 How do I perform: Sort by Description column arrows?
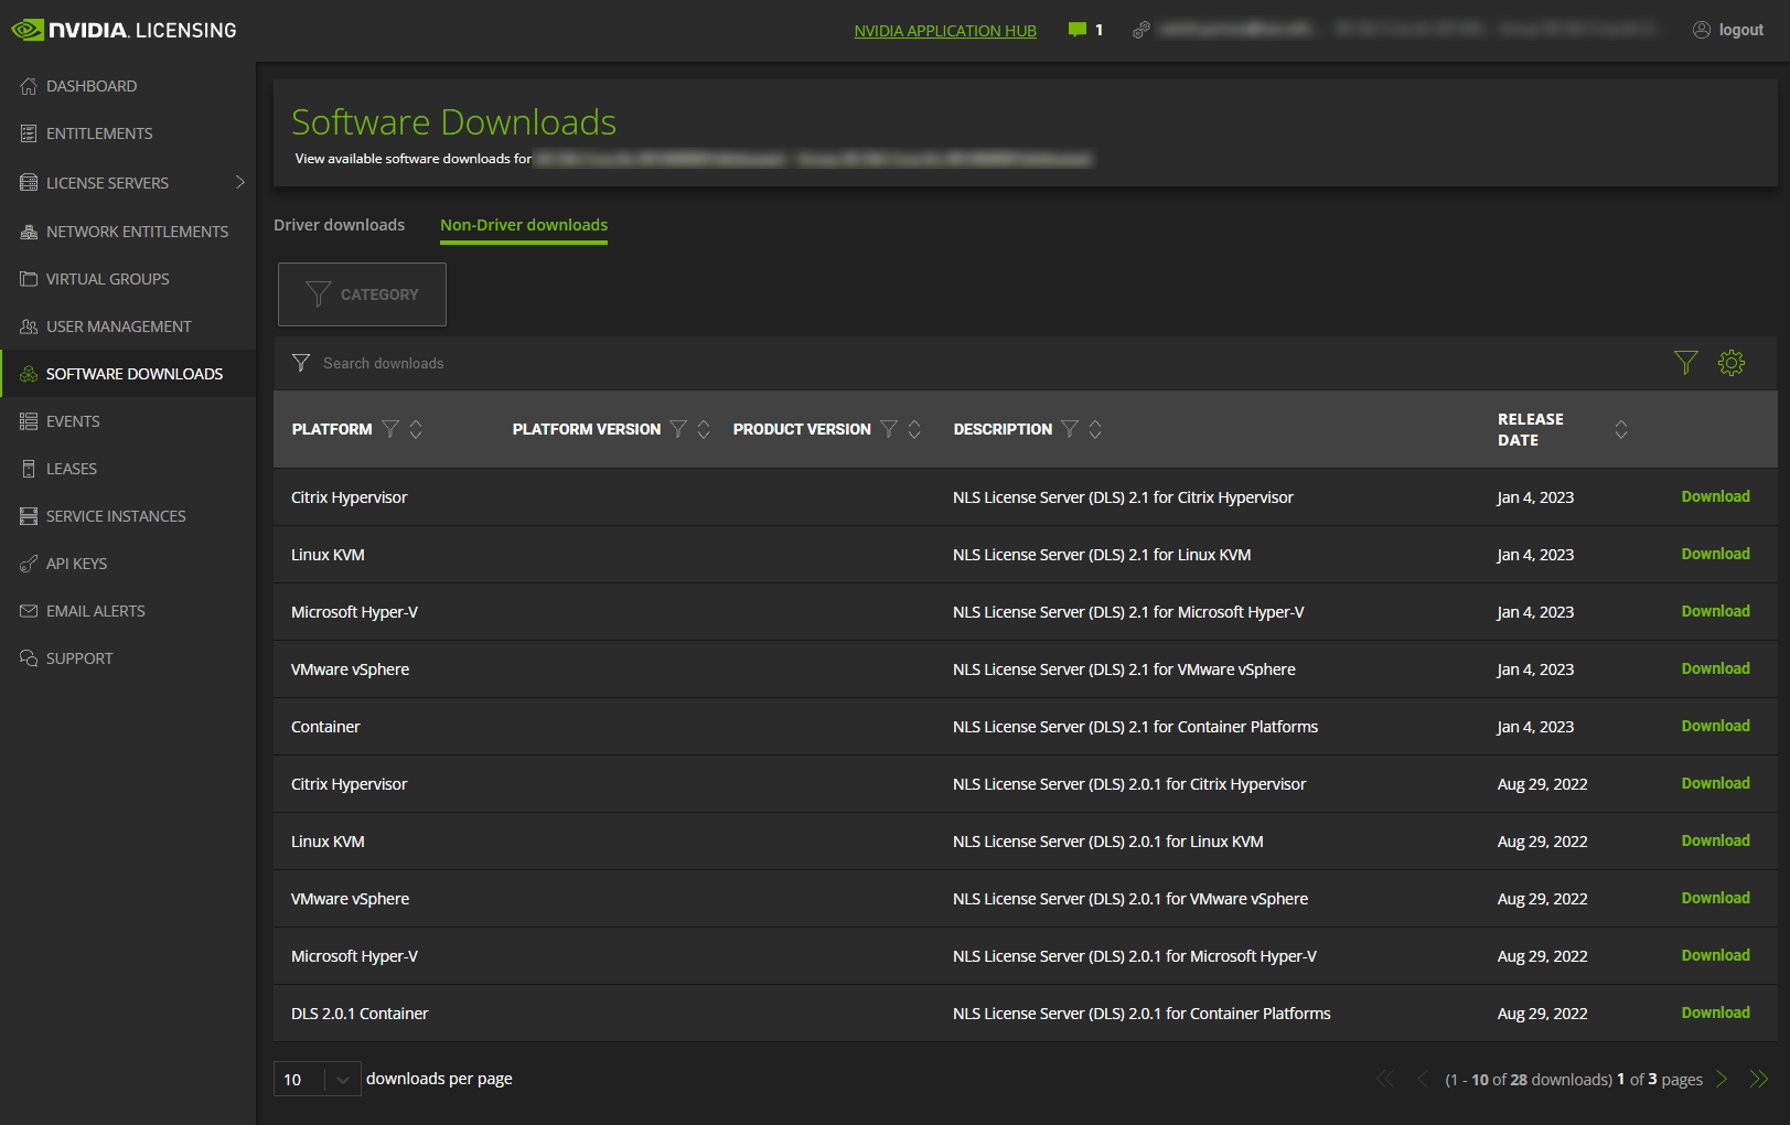[x=1095, y=429]
